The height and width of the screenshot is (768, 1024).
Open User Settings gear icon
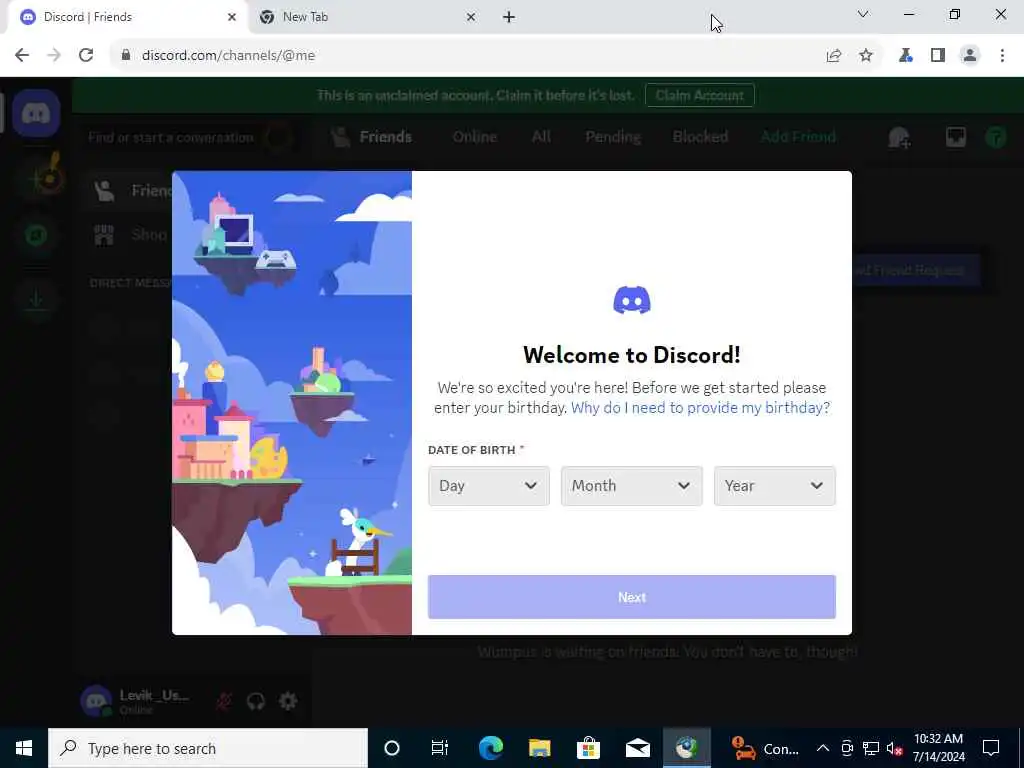[x=288, y=701]
